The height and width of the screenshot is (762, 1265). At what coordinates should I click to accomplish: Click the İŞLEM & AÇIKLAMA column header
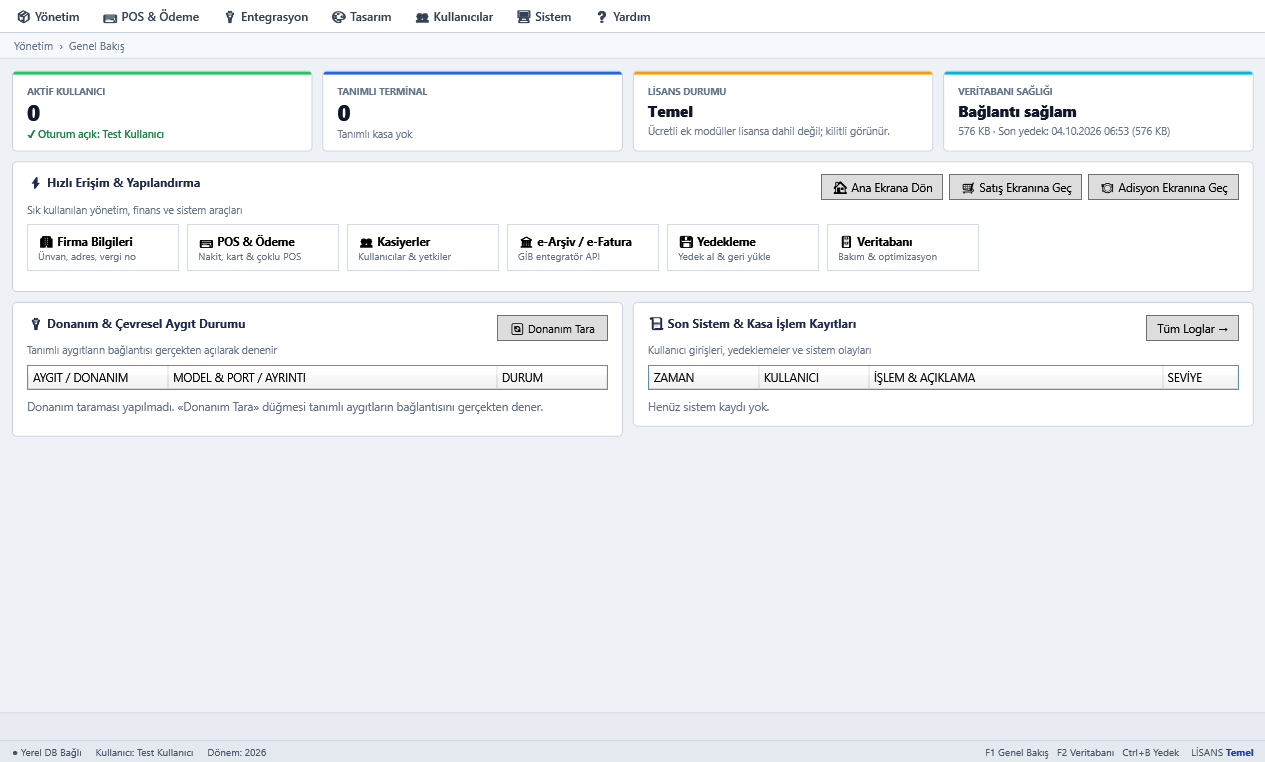[x=1016, y=378]
